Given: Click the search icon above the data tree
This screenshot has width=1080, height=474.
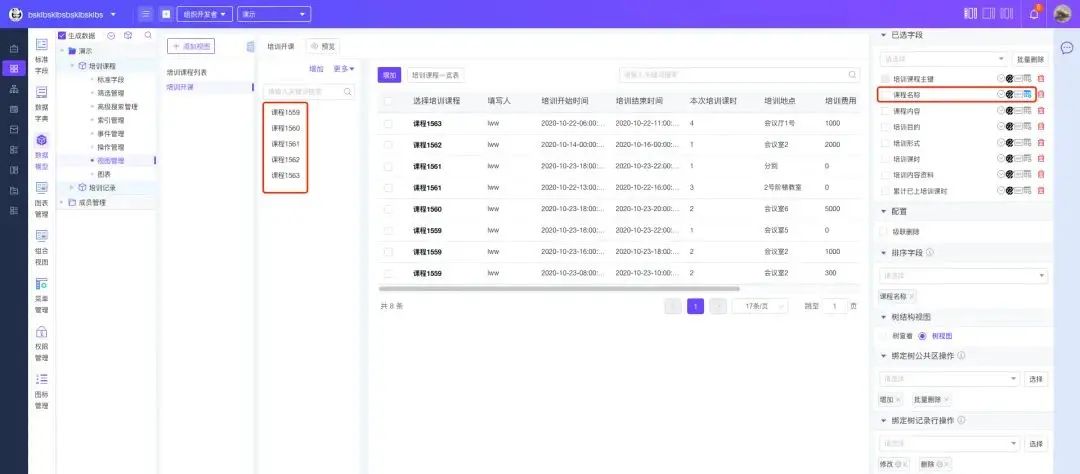Looking at the screenshot, I should click(148, 35).
